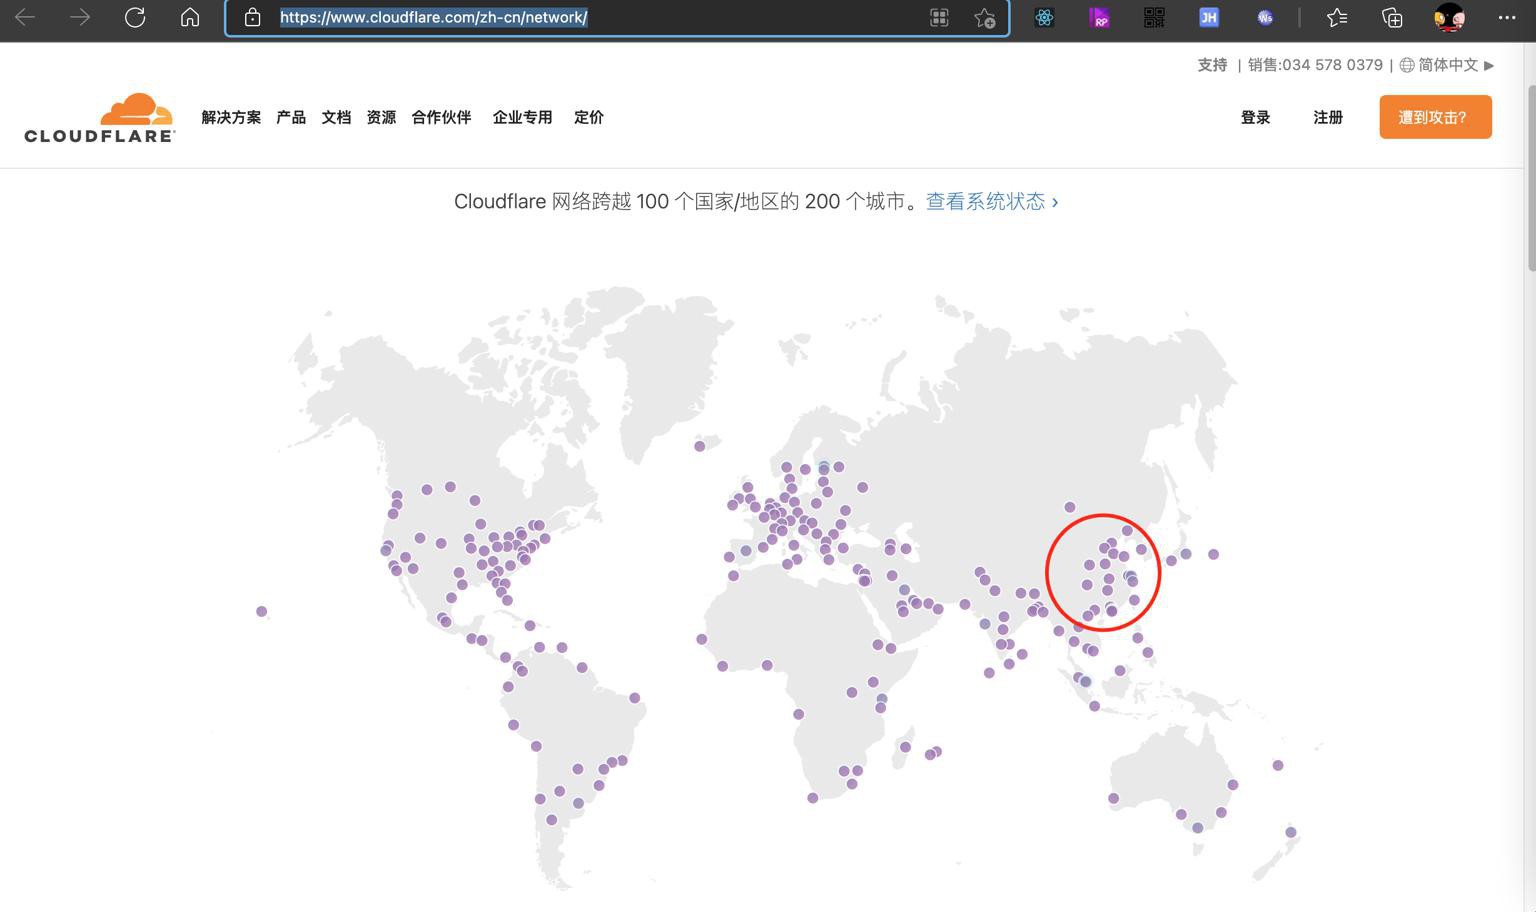Screen dimensions: 1536x912
Task: Open the 企业专用 menu
Action: coord(522,117)
